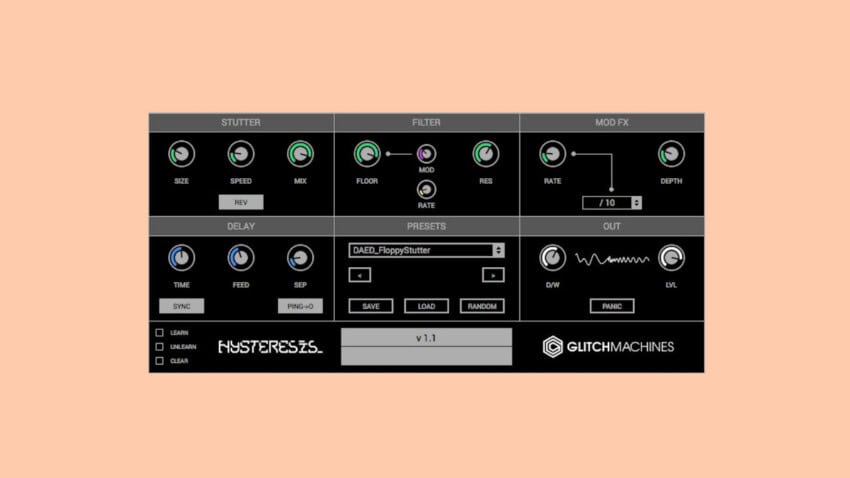
Task: Click the Filter MOD knob
Action: pyautogui.click(x=426, y=154)
